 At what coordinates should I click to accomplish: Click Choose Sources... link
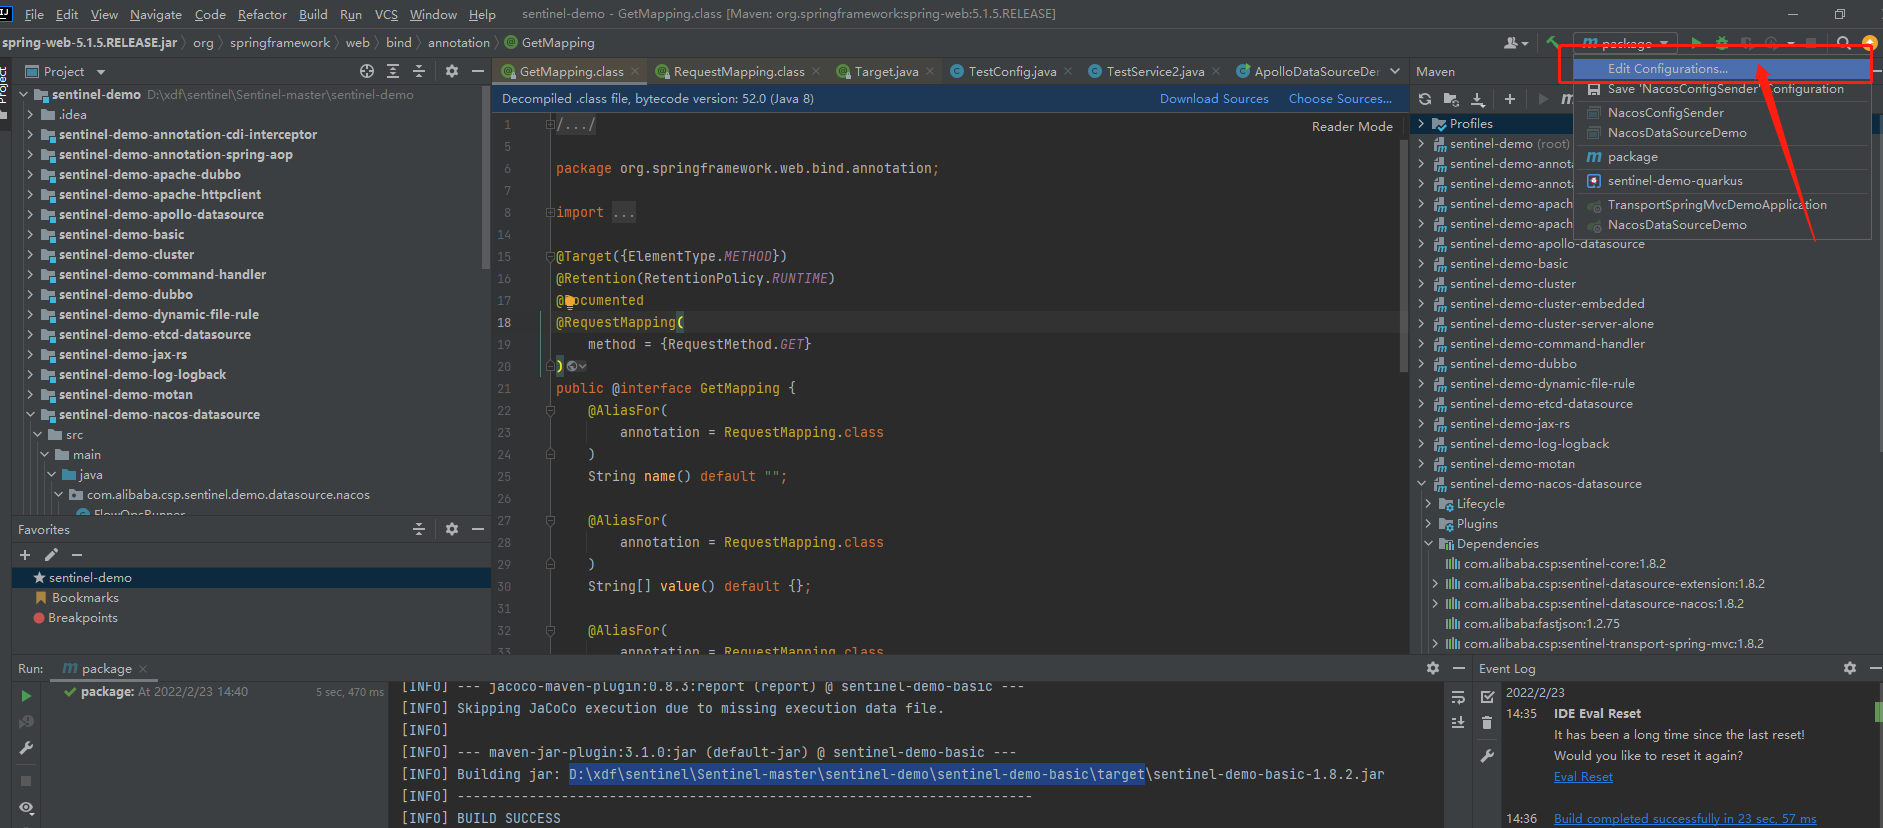click(1340, 99)
